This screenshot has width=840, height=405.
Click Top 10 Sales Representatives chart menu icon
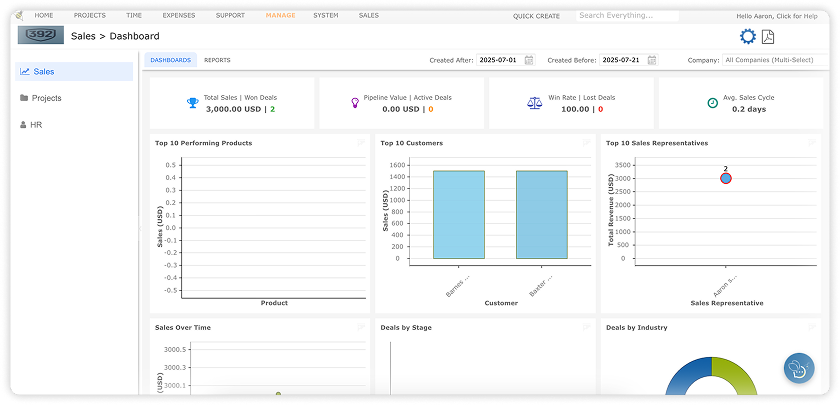812,142
